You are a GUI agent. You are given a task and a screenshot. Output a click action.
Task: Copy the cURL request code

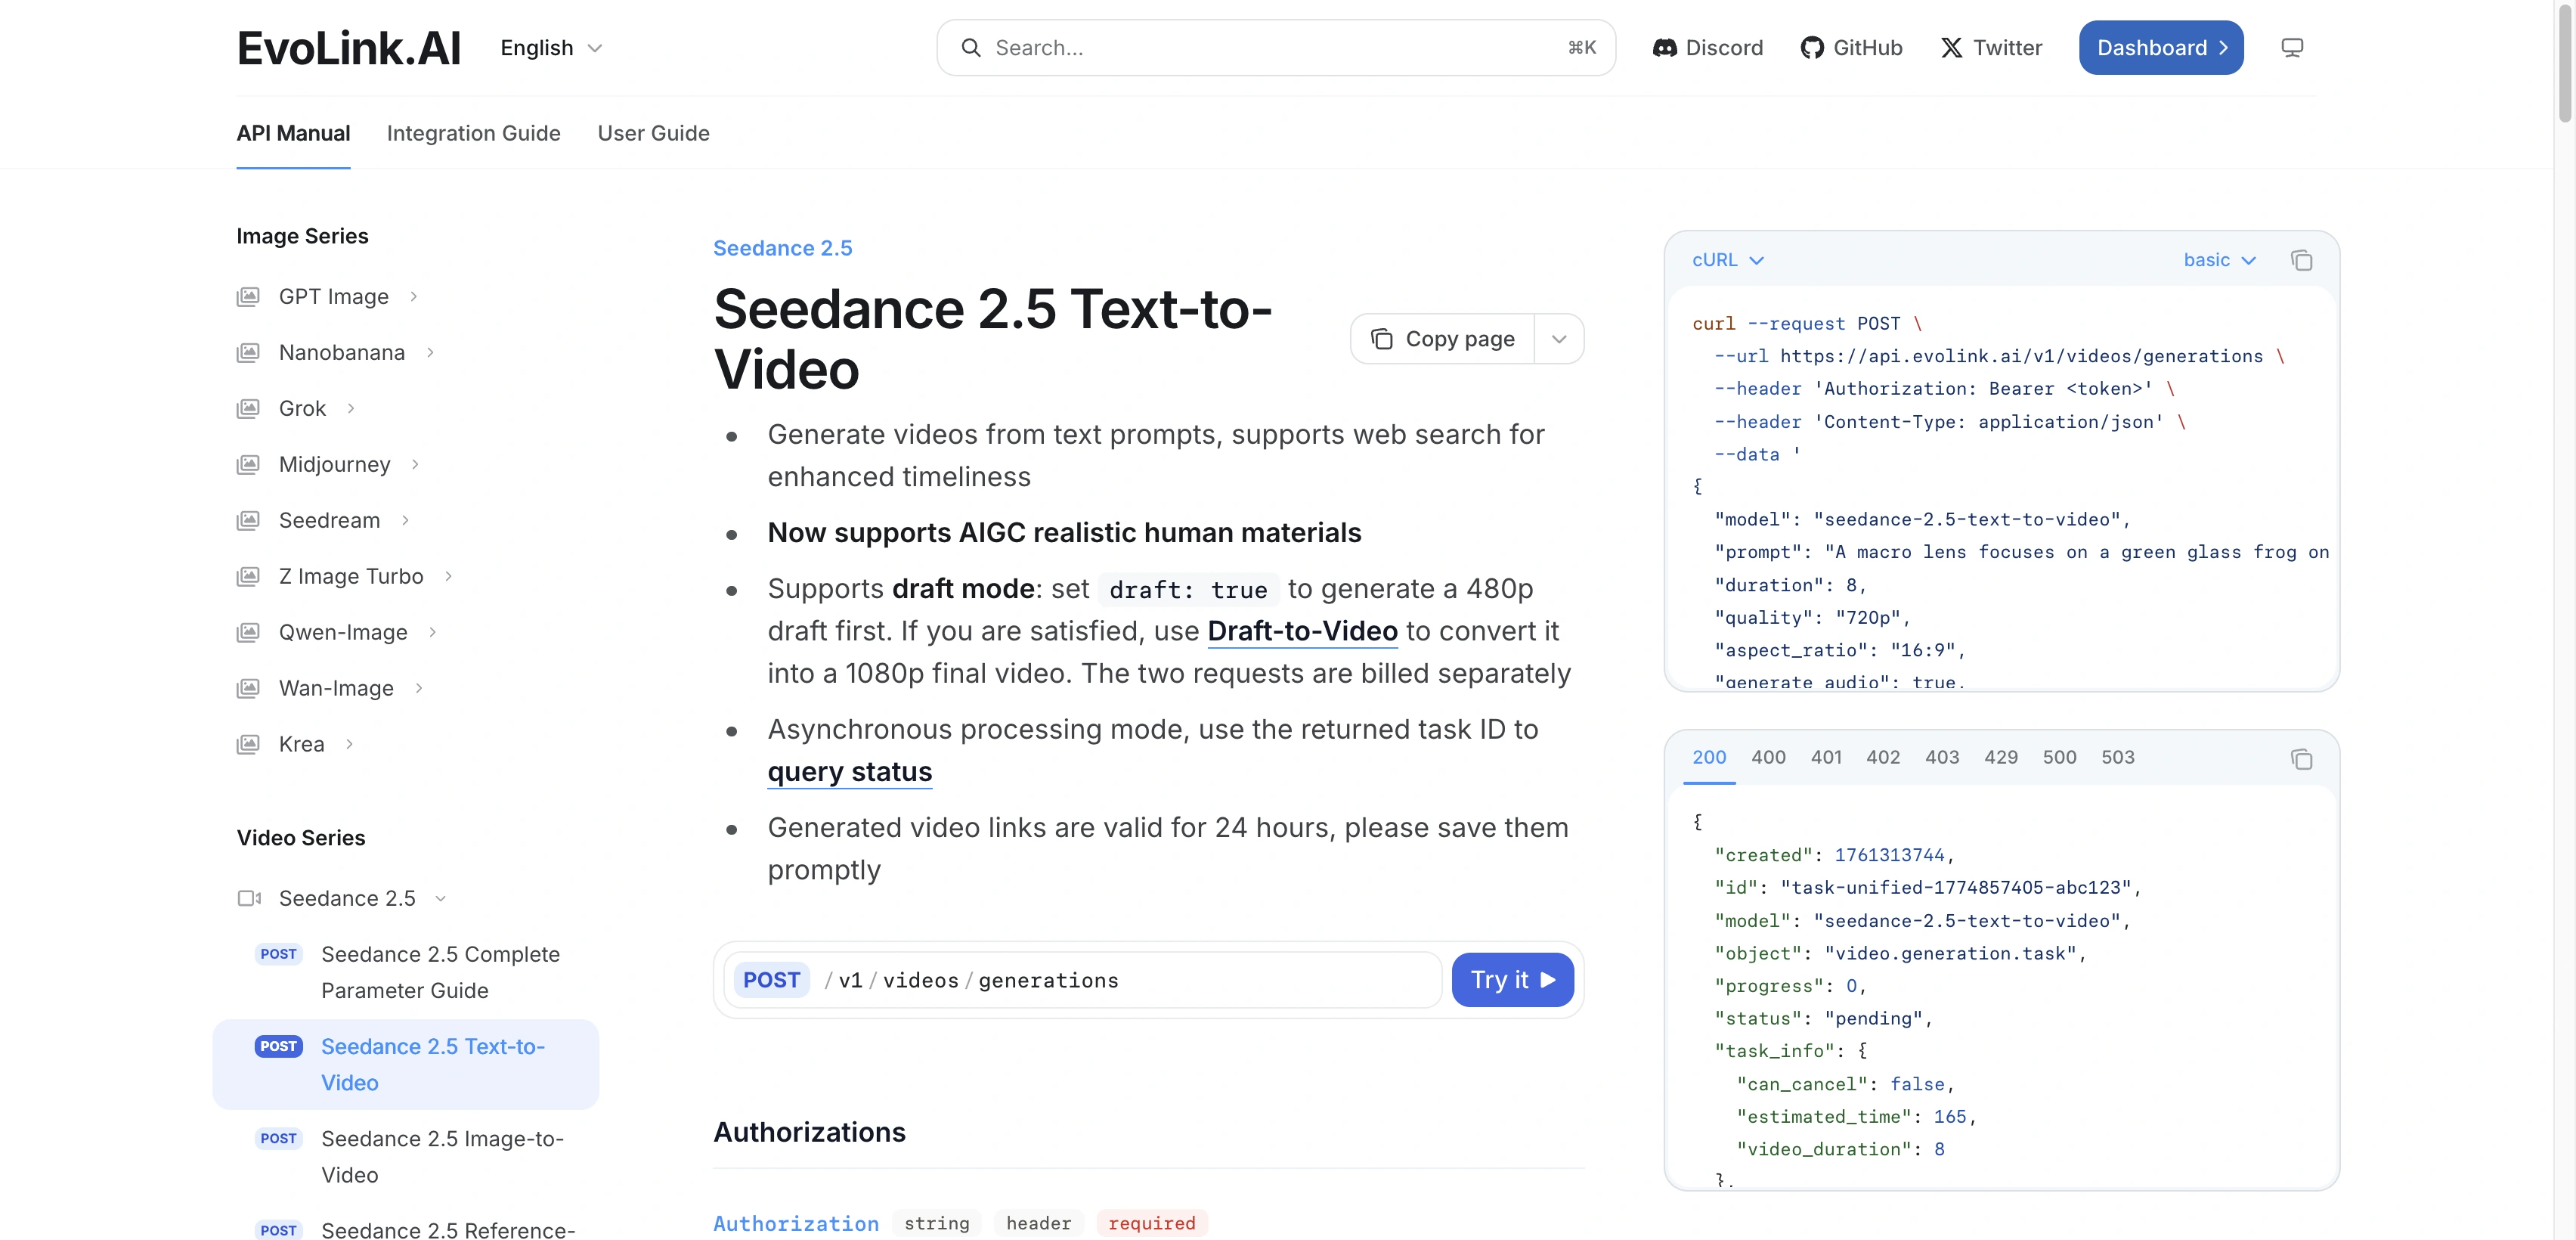point(2301,260)
